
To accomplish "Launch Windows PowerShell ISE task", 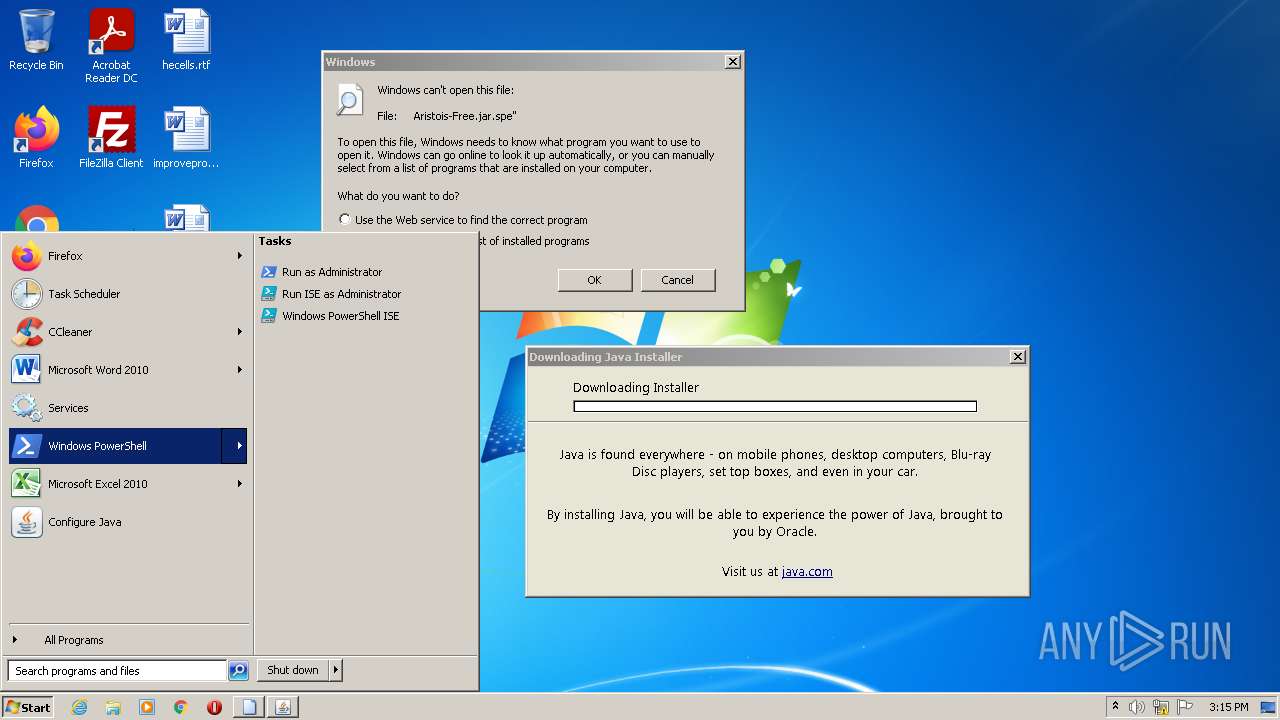I will click(x=330, y=316).
